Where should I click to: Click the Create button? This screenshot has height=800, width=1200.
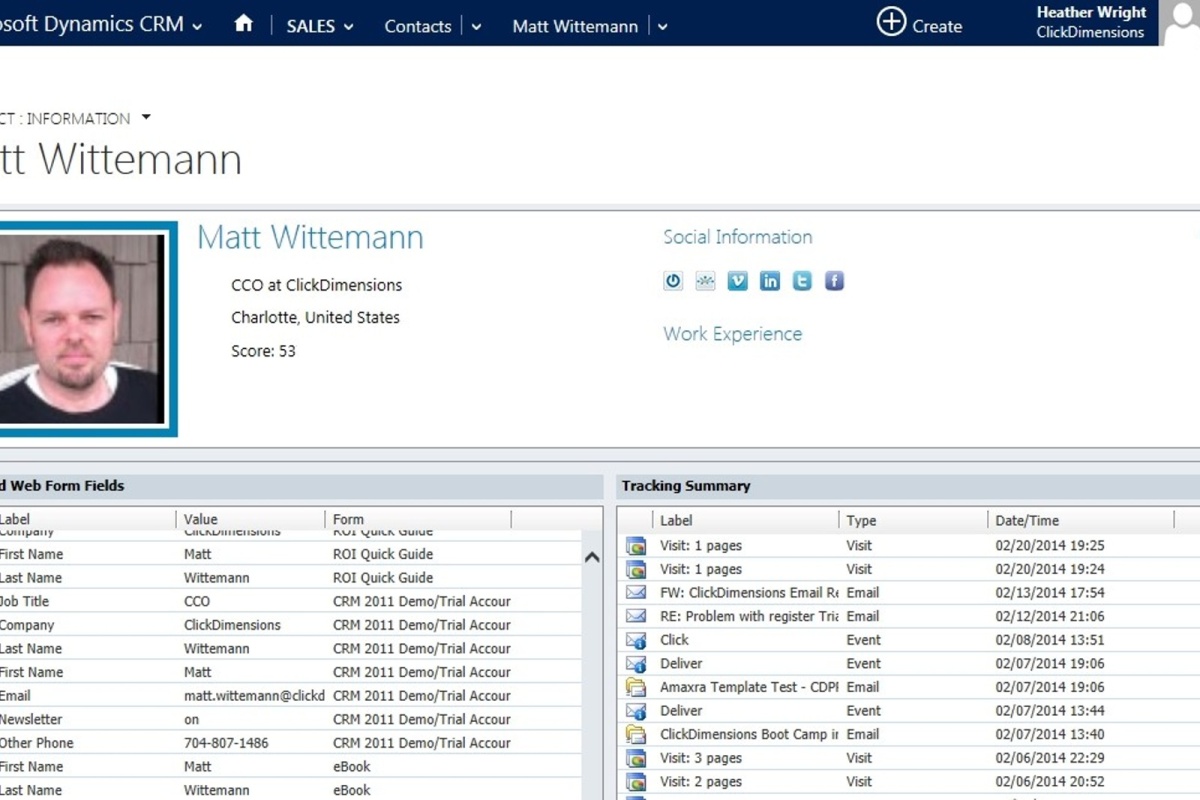(x=919, y=22)
